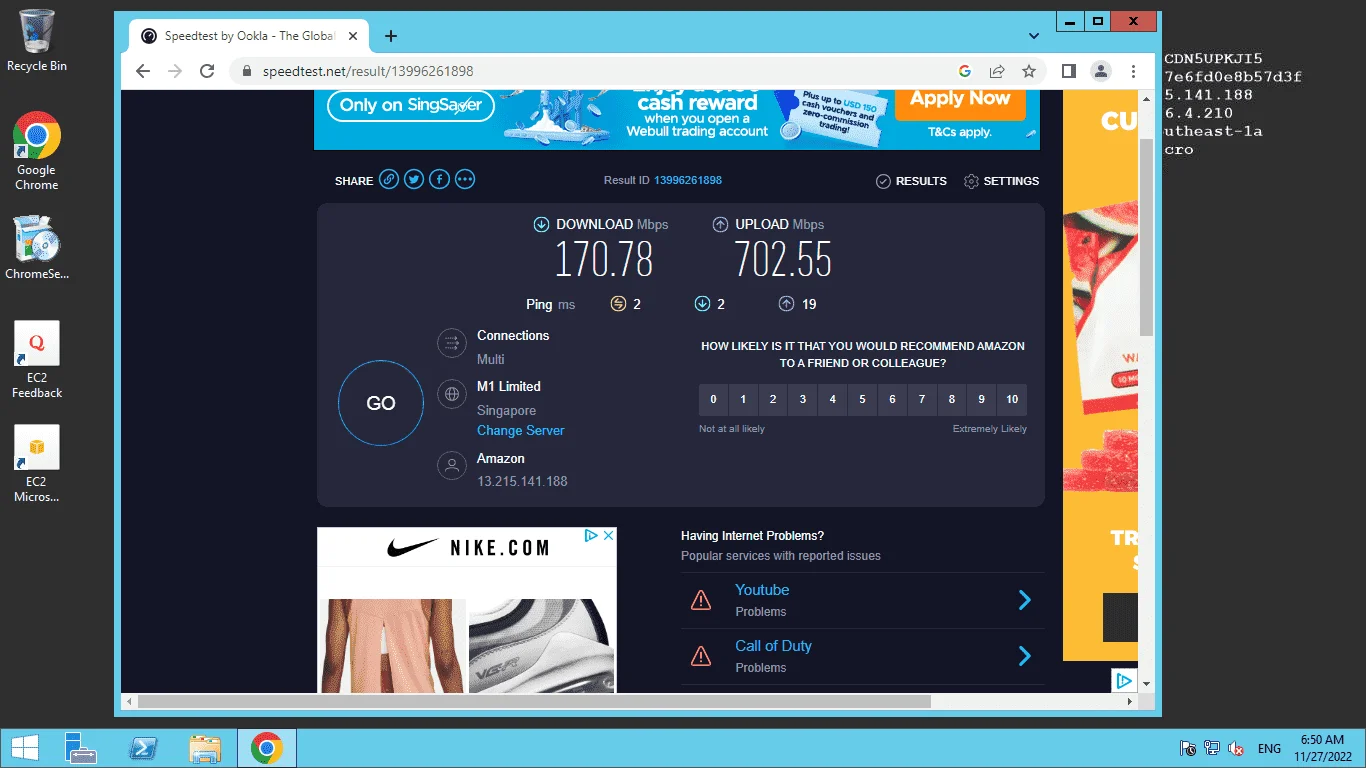Open Server Manager from the taskbar
1366x768 pixels.
coord(80,748)
